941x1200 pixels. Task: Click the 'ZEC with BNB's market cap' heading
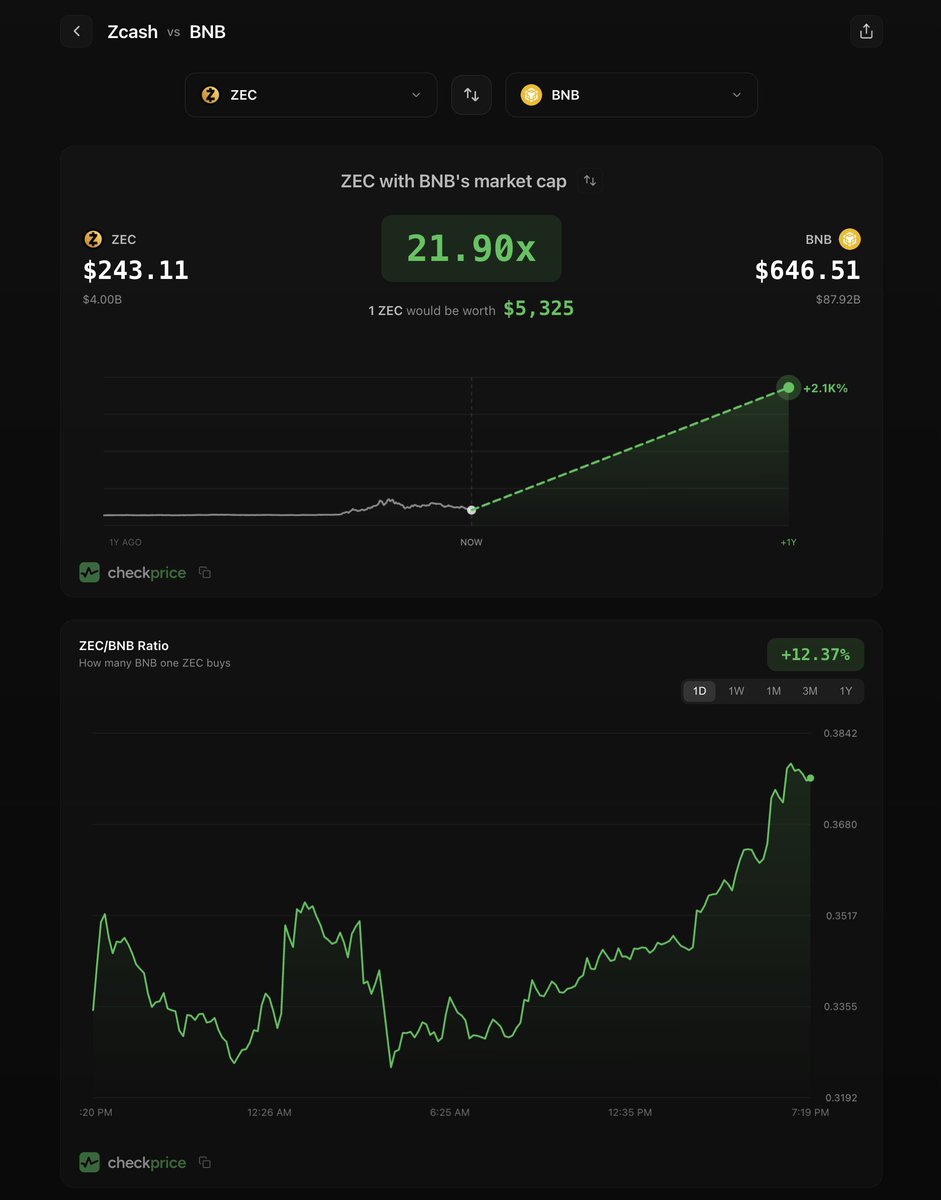tap(454, 181)
